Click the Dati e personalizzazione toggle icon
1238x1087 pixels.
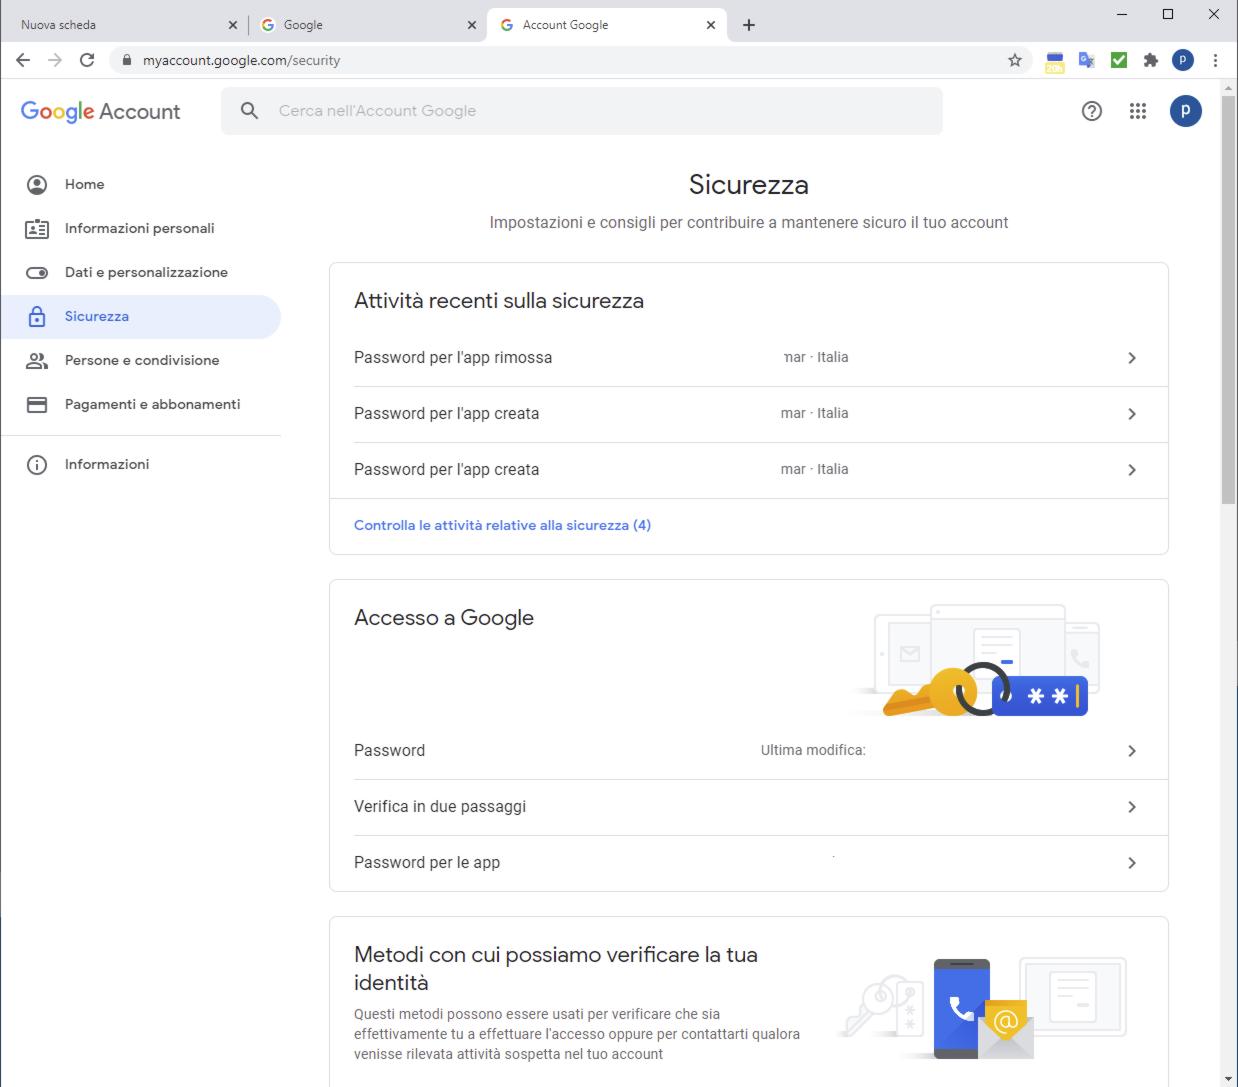[37, 272]
